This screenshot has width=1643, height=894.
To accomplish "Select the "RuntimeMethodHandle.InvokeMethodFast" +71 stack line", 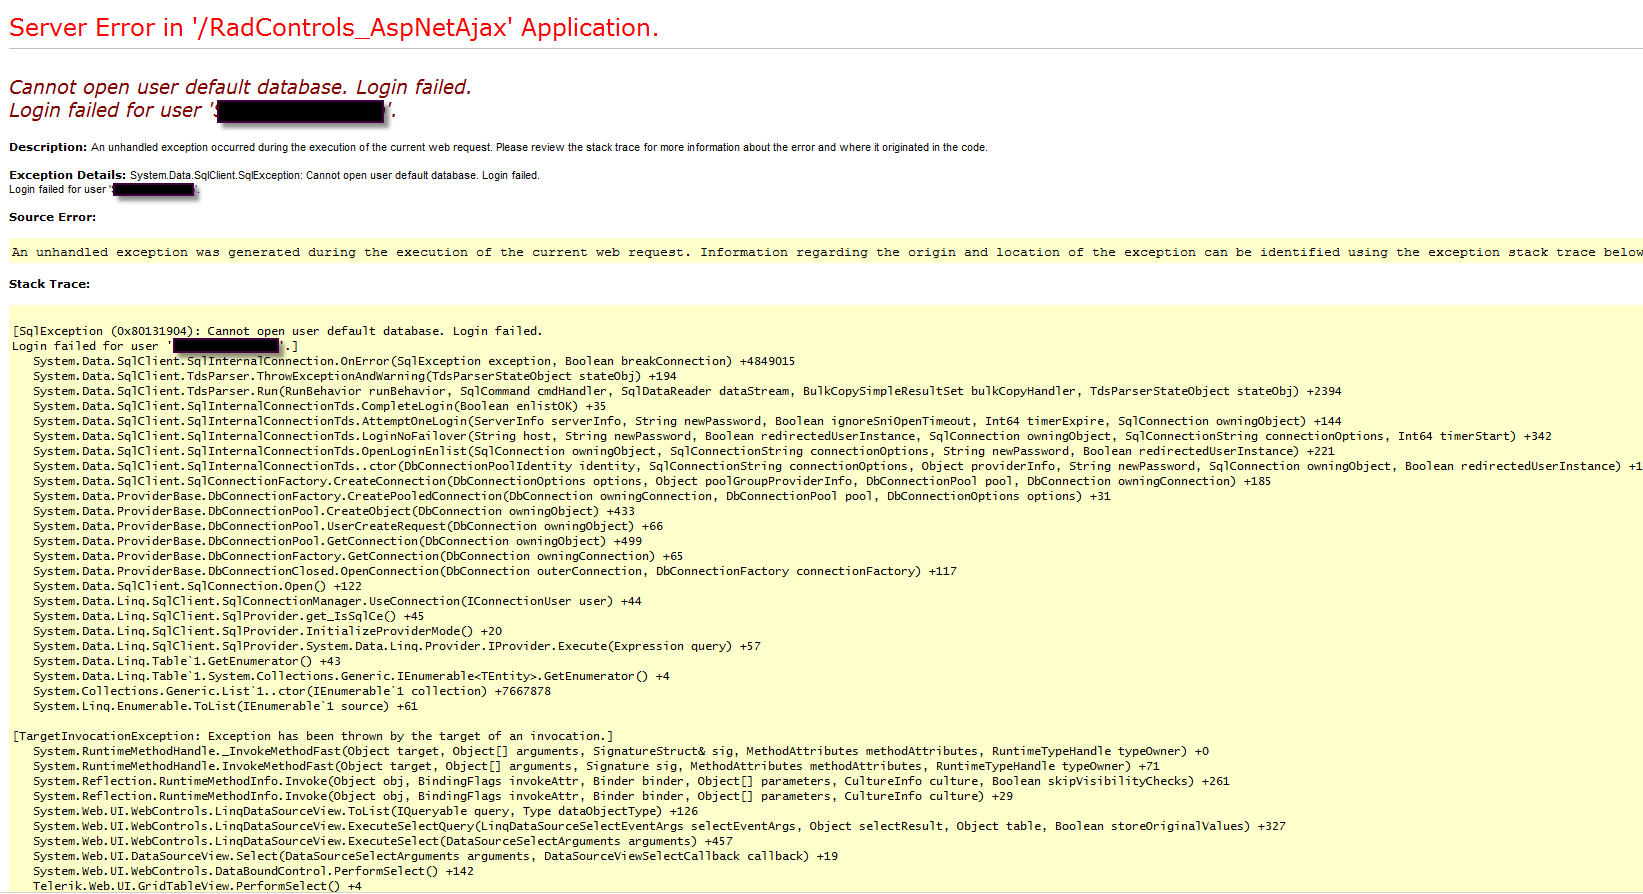I will point(596,766).
